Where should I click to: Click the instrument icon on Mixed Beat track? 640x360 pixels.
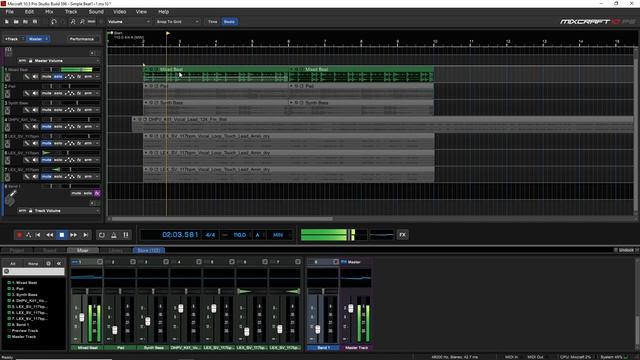[x=7, y=77]
